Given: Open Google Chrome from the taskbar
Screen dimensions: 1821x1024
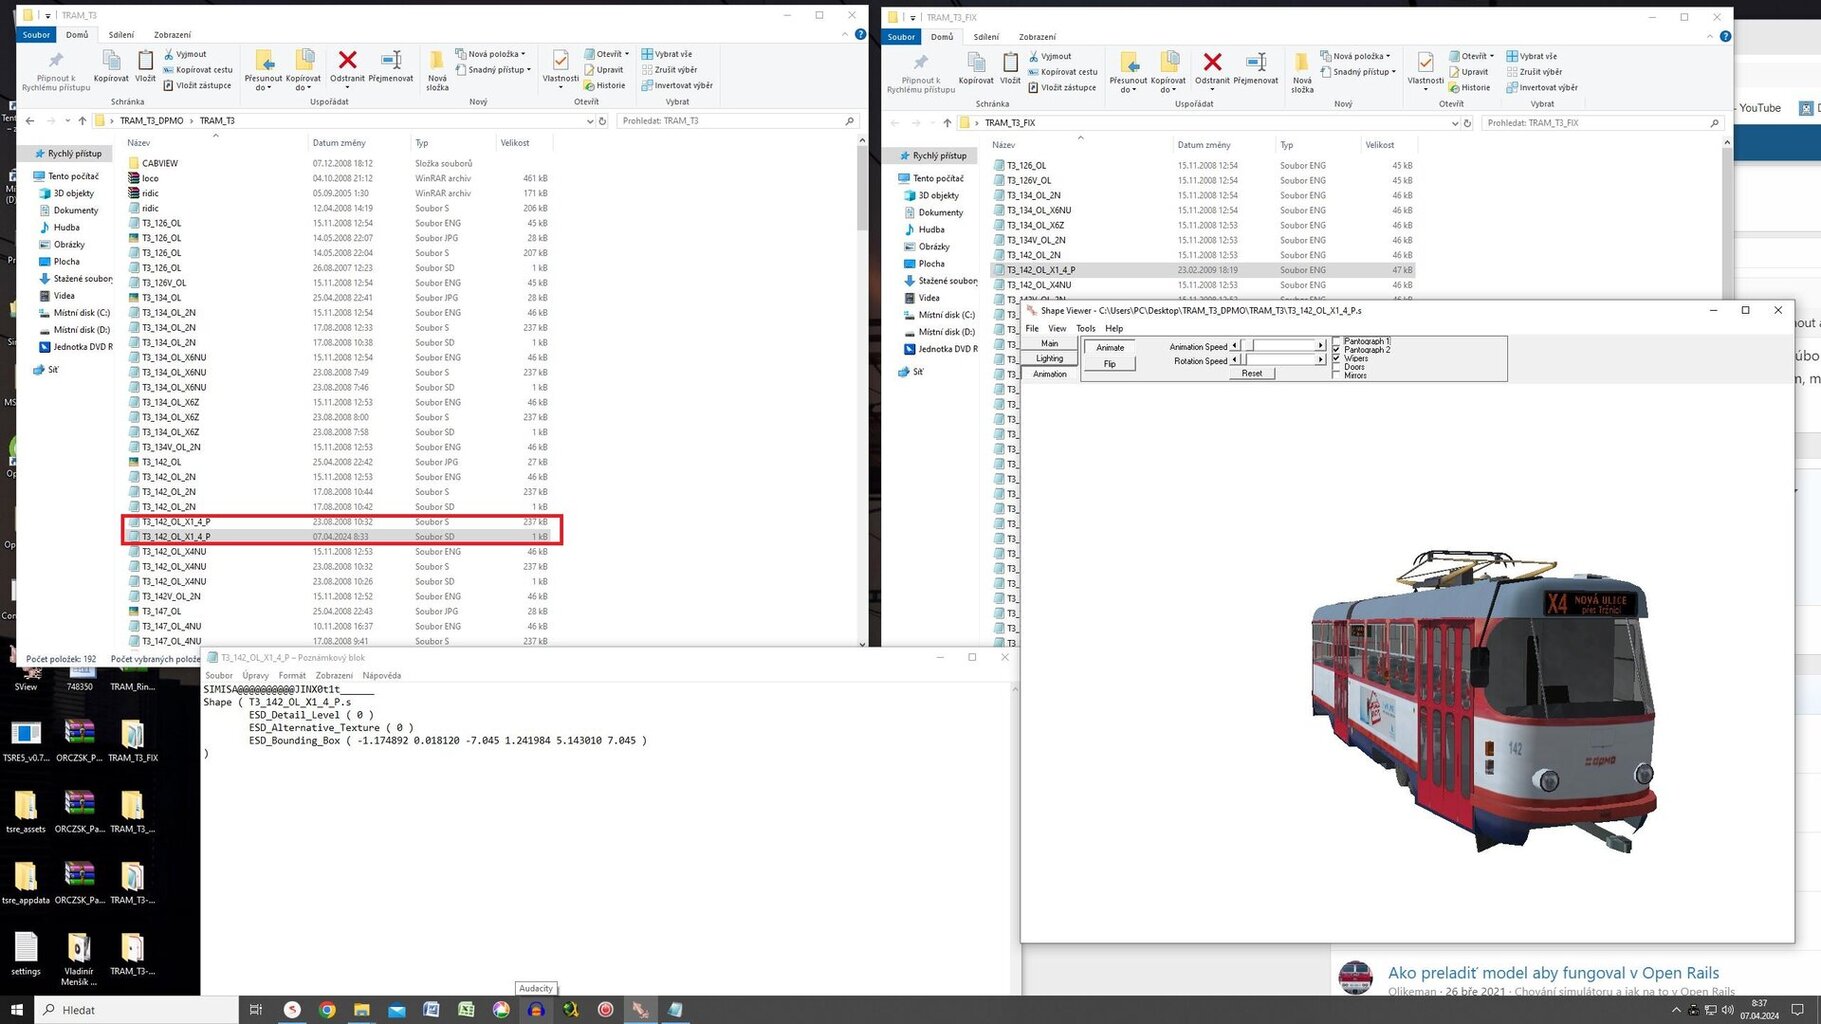Looking at the screenshot, I should (327, 1010).
